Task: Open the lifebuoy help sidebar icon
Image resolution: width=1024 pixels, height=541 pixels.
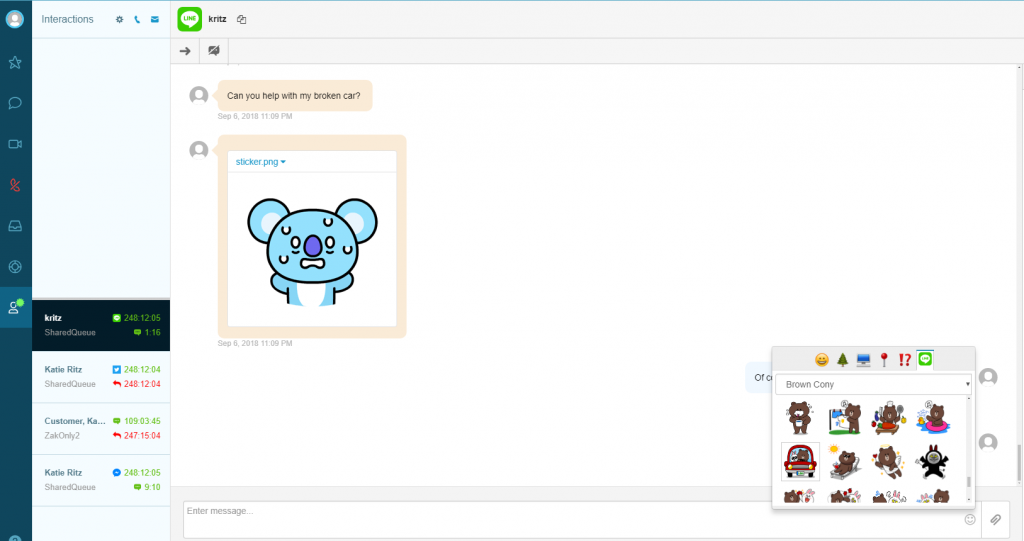Action: coord(15,267)
